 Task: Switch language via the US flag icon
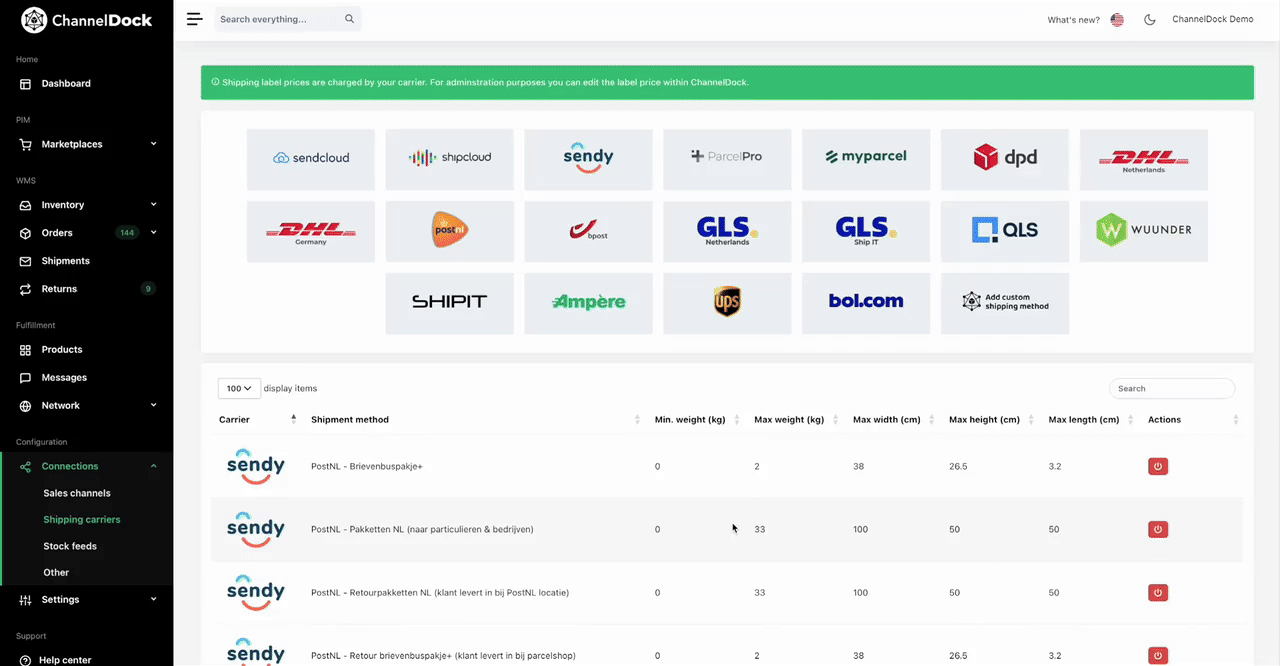tap(1117, 20)
